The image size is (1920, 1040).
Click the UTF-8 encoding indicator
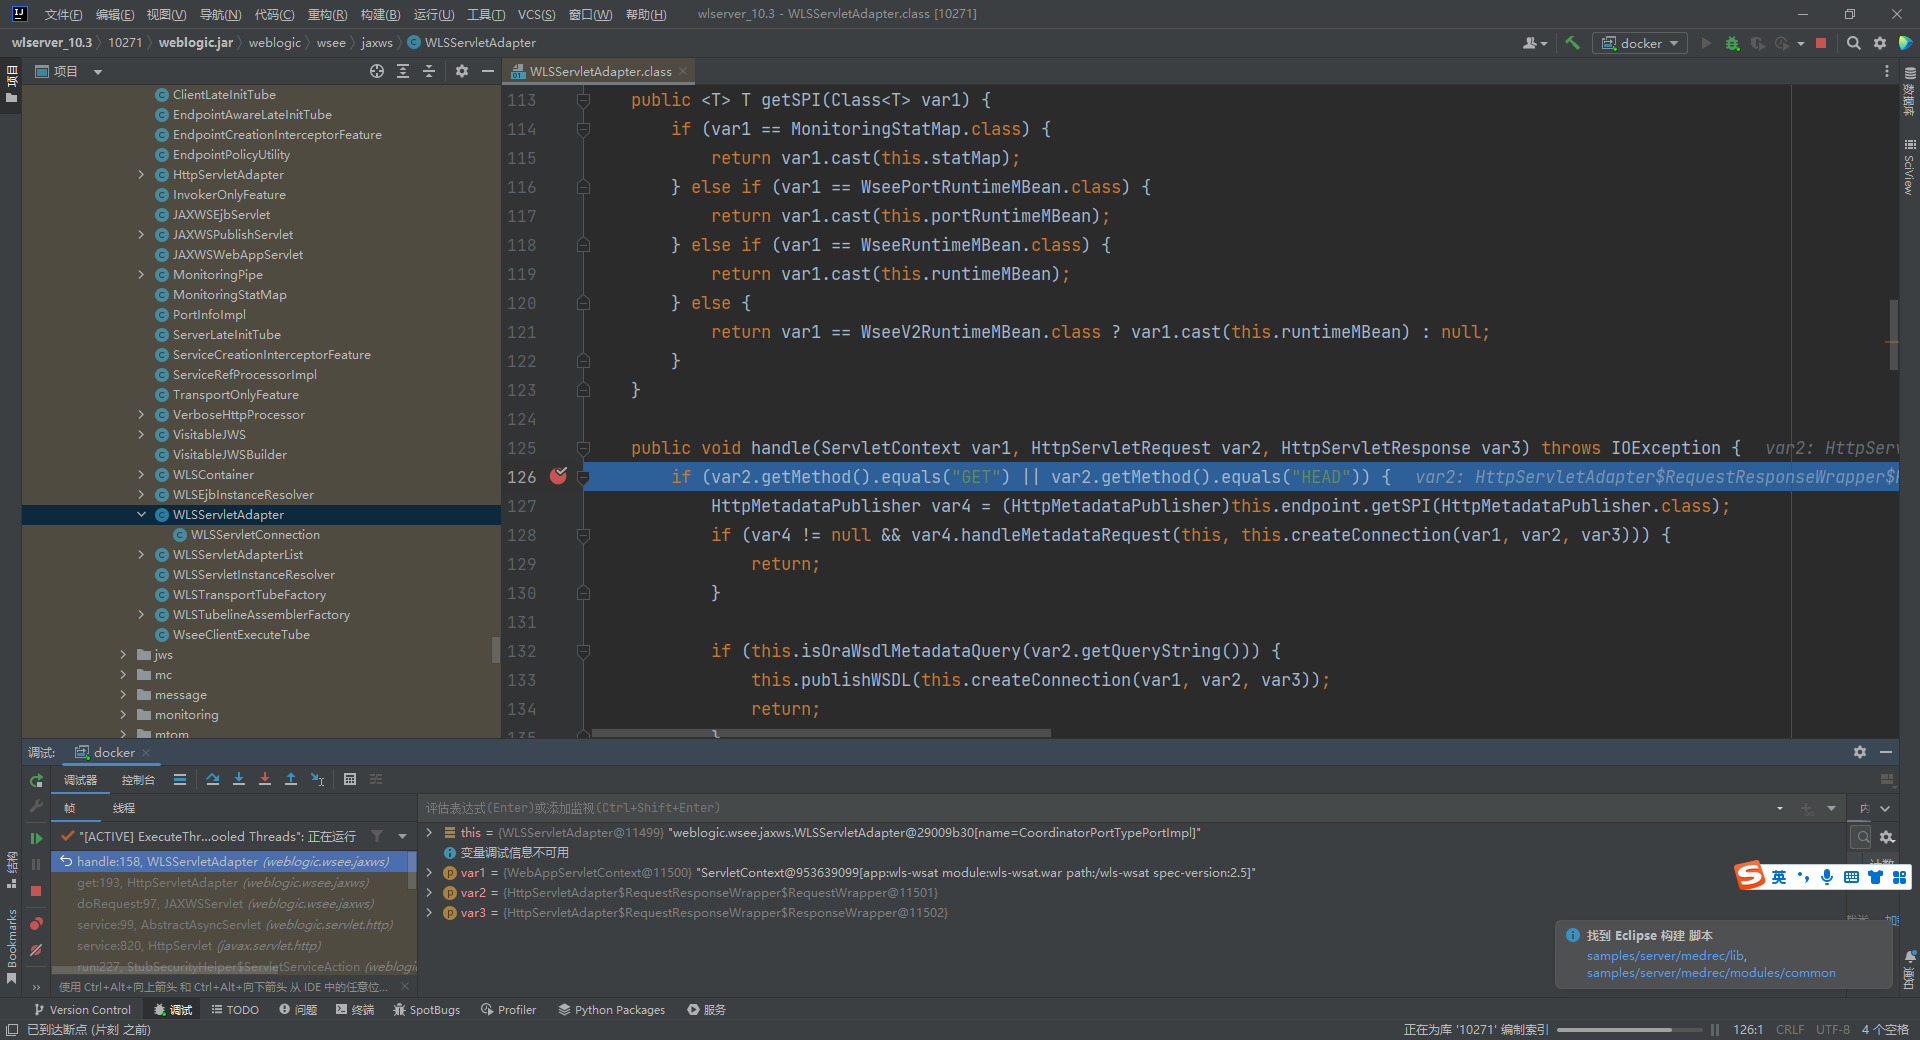tap(1833, 1029)
